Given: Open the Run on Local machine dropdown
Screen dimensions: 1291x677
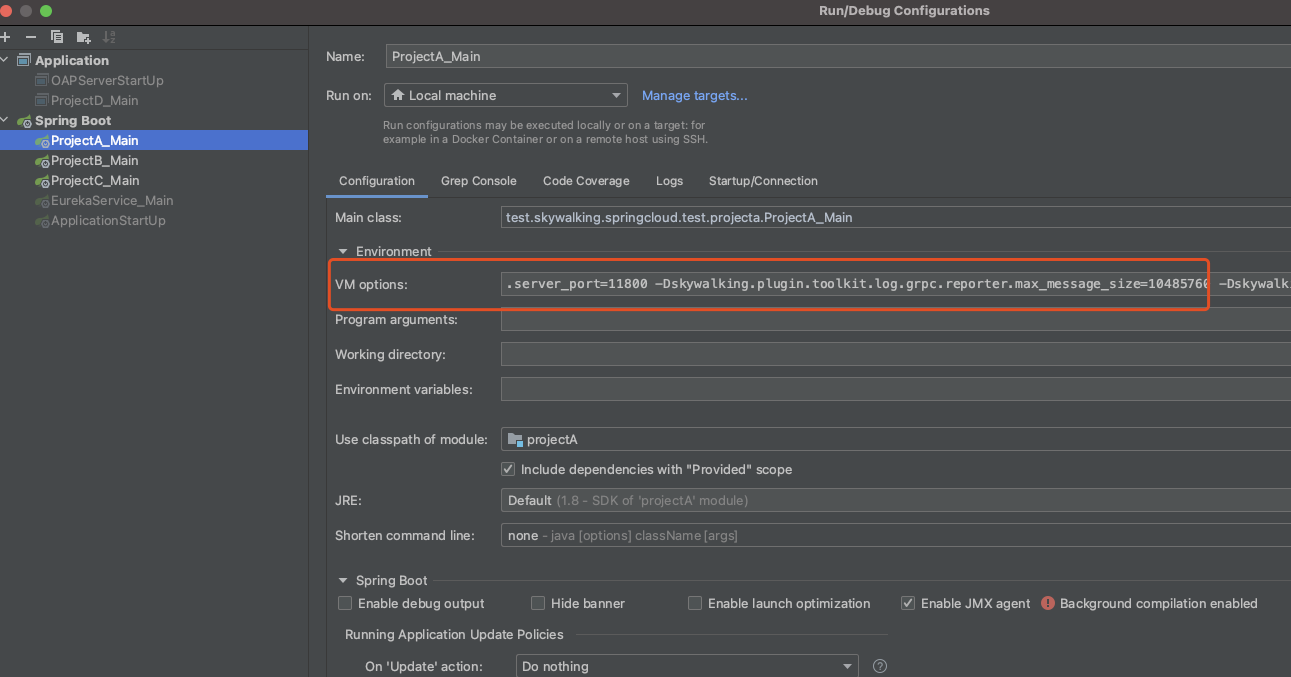Looking at the screenshot, I should coord(505,95).
